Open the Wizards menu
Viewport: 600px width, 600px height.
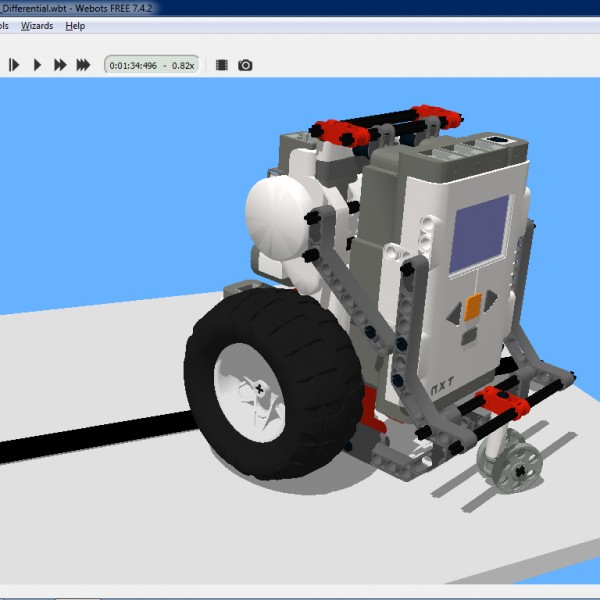pyautogui.click(x=37, y=26)
